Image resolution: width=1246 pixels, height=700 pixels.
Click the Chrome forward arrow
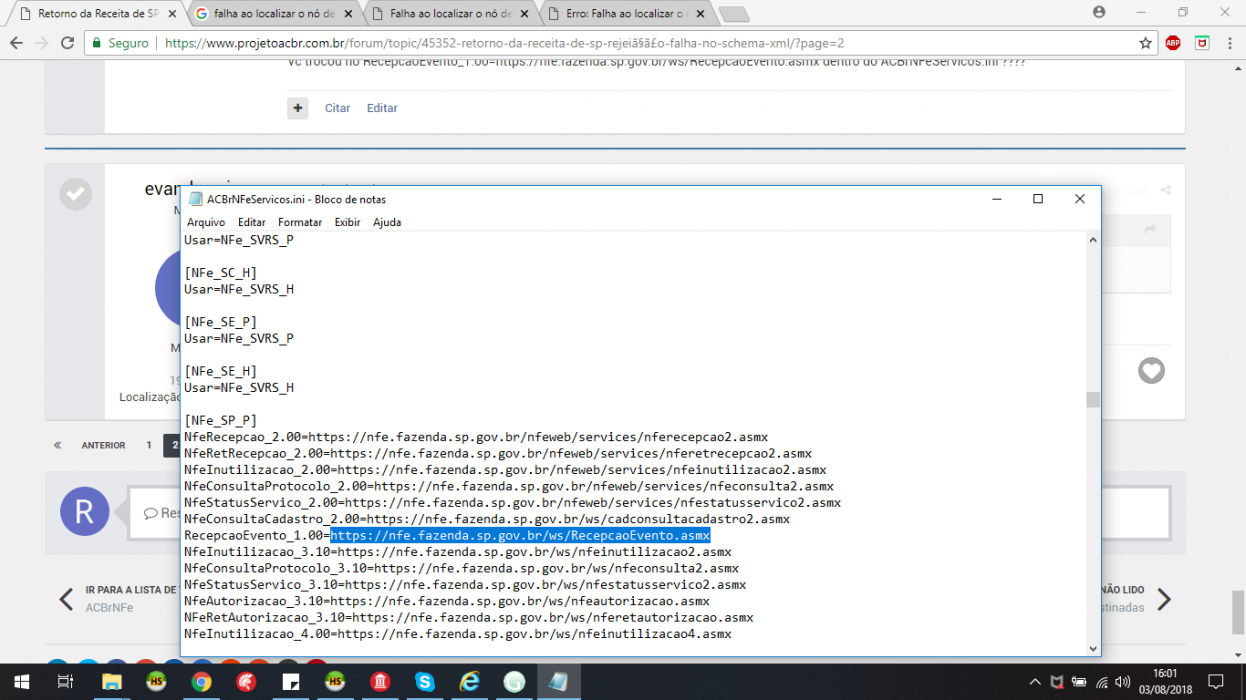pyautogui.click(x=42, y=43)
